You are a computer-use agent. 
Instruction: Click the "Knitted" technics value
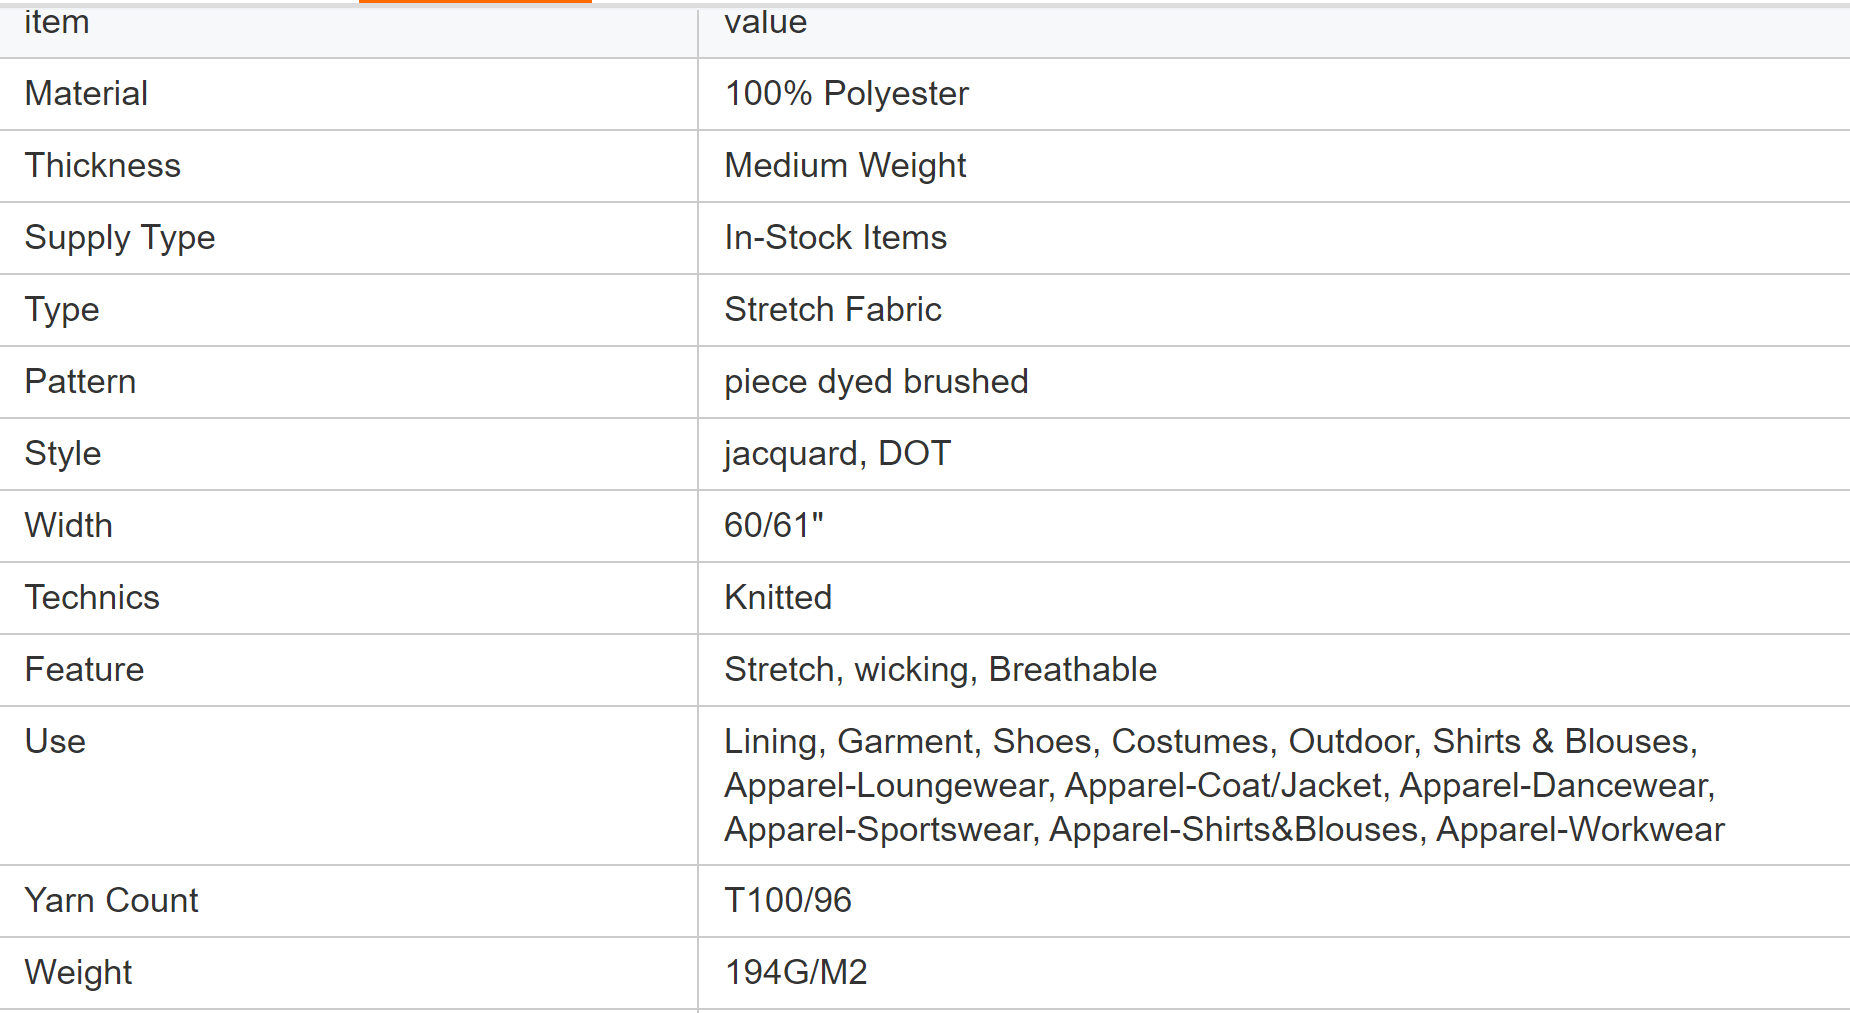point(777,598)
